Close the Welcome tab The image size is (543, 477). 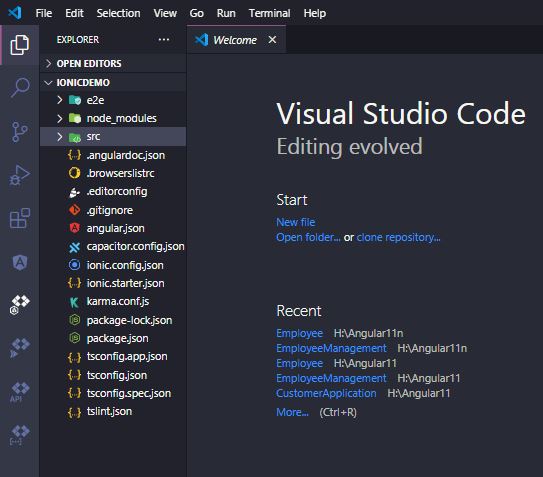coord(272,40)
